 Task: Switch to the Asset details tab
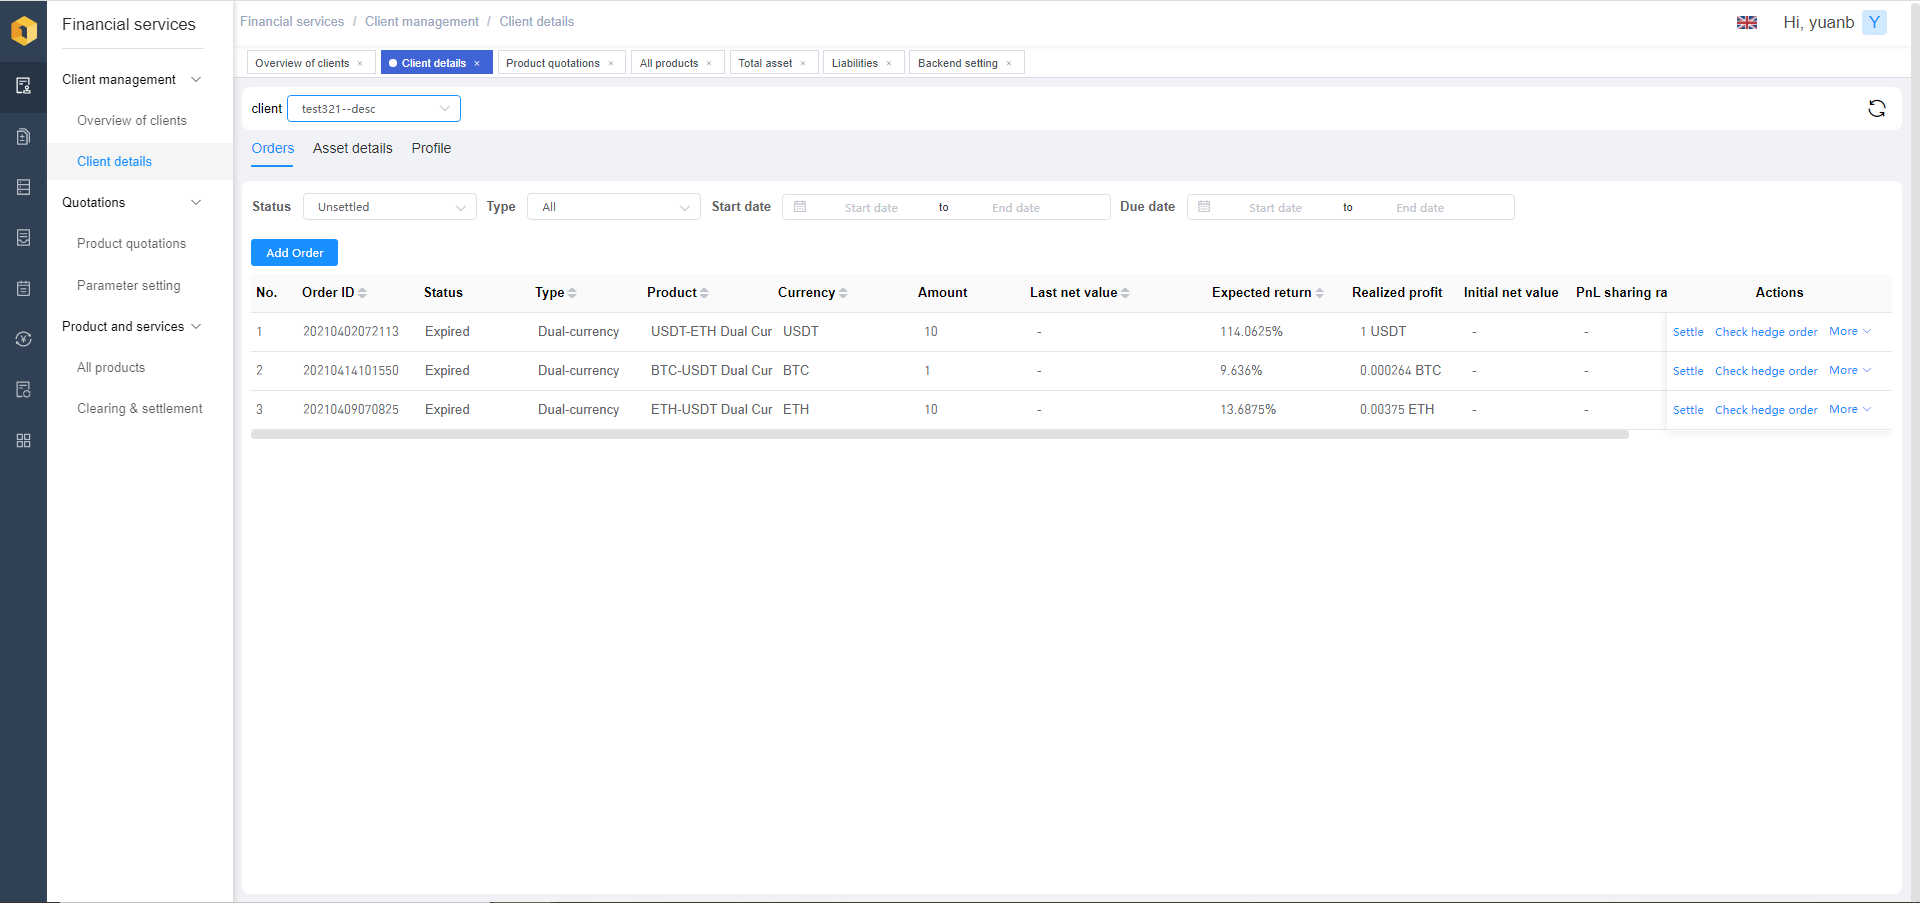[353, 148]
